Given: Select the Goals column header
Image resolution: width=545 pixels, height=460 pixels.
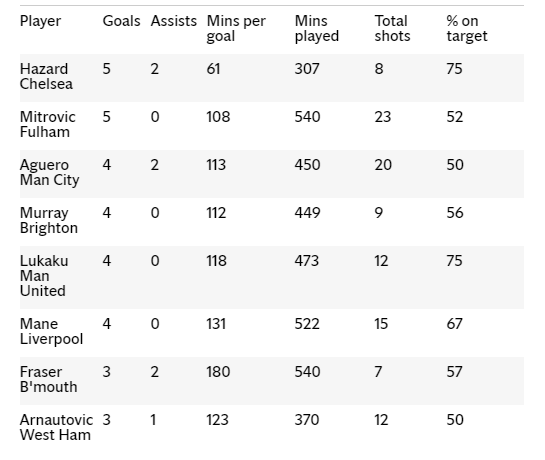Looking at the screenshot, I should (121, 21).
